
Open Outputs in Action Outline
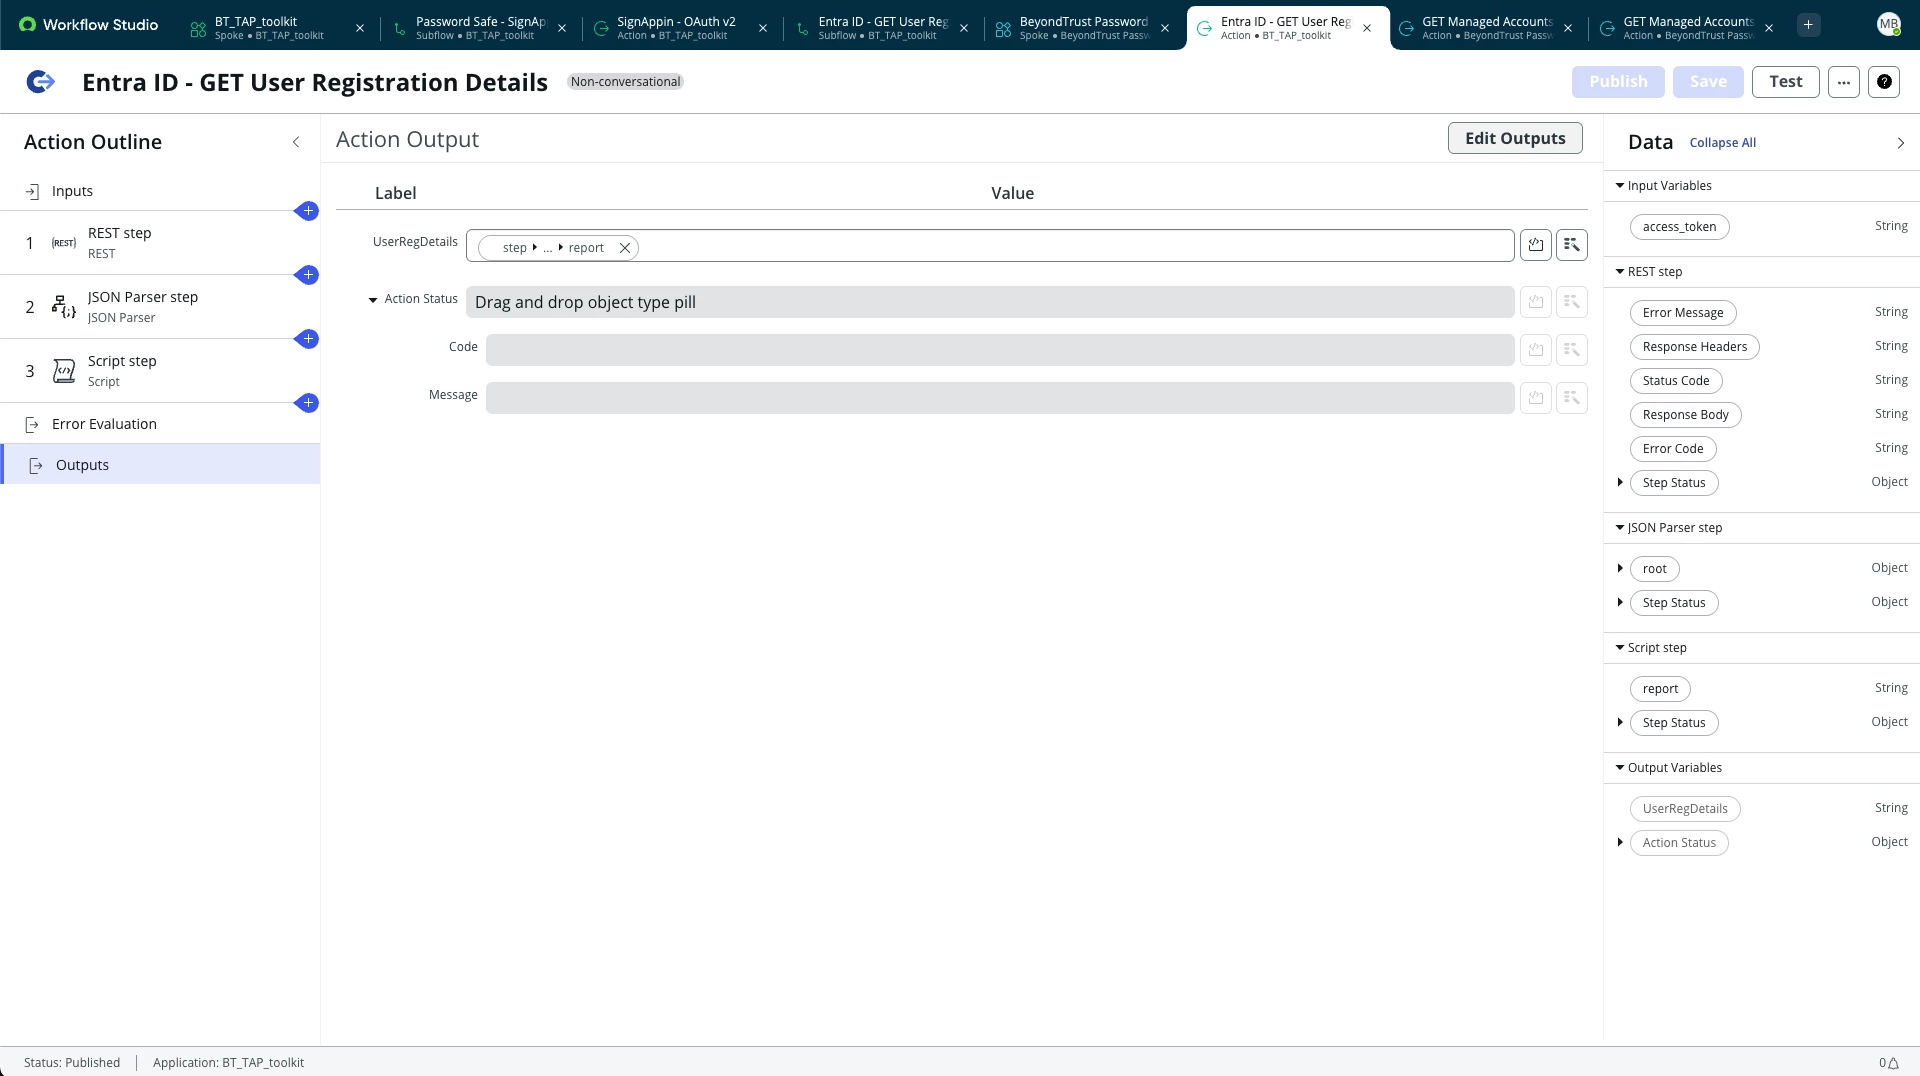161,465
